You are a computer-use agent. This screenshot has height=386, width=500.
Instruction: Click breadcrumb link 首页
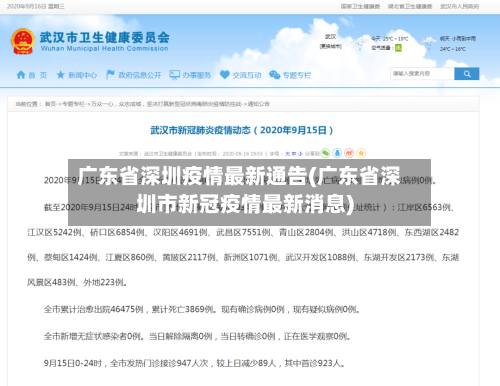[51, 104]
